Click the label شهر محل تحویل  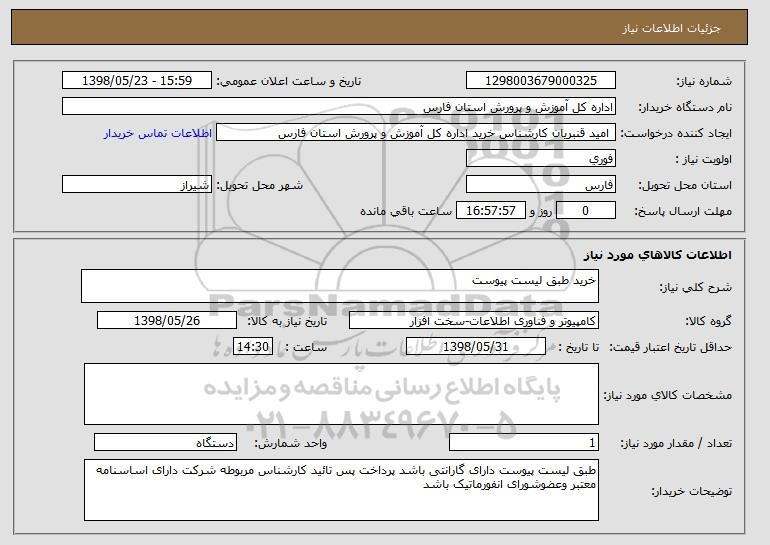click(x=260, y=185)
